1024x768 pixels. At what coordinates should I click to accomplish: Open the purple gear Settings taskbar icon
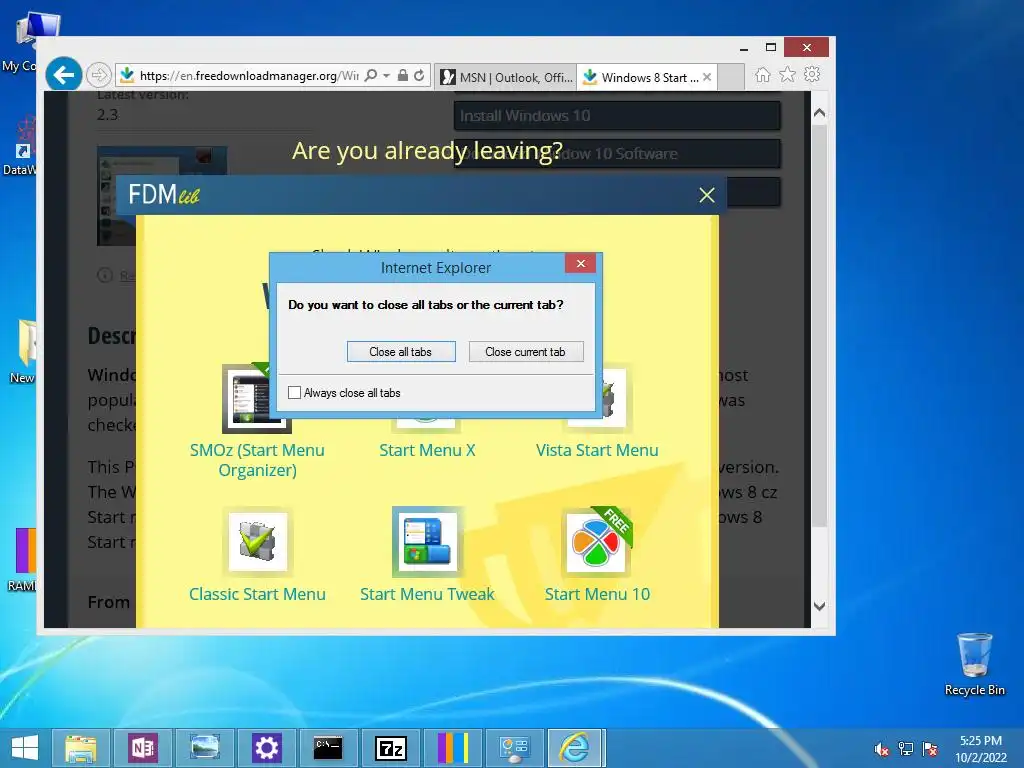coord(266,748)
